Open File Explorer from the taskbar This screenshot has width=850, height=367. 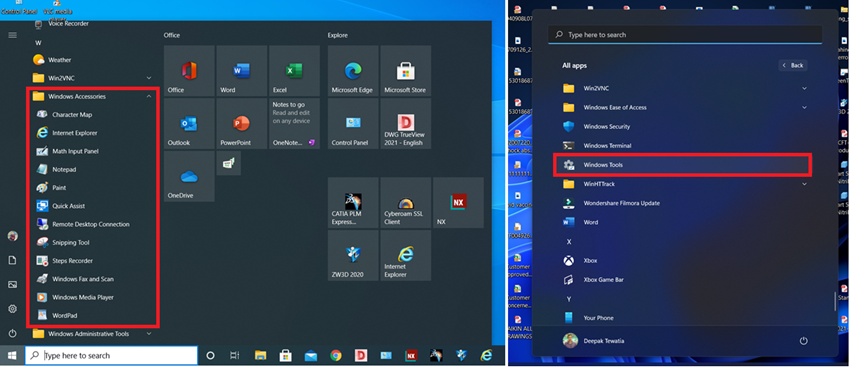click(x=260, y=356)
